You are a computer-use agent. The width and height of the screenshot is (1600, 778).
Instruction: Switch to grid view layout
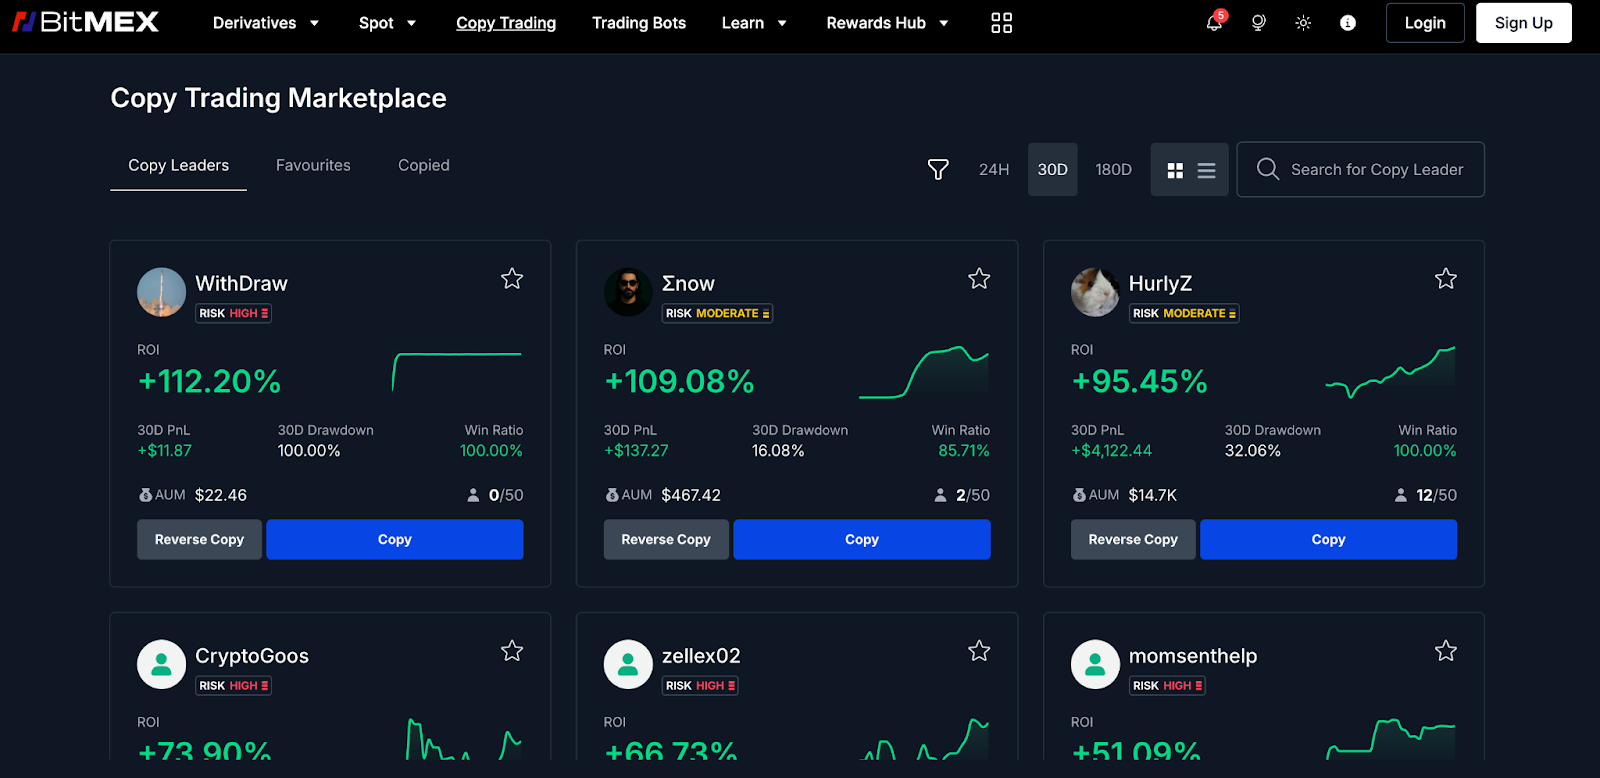tap(1175, 171)
